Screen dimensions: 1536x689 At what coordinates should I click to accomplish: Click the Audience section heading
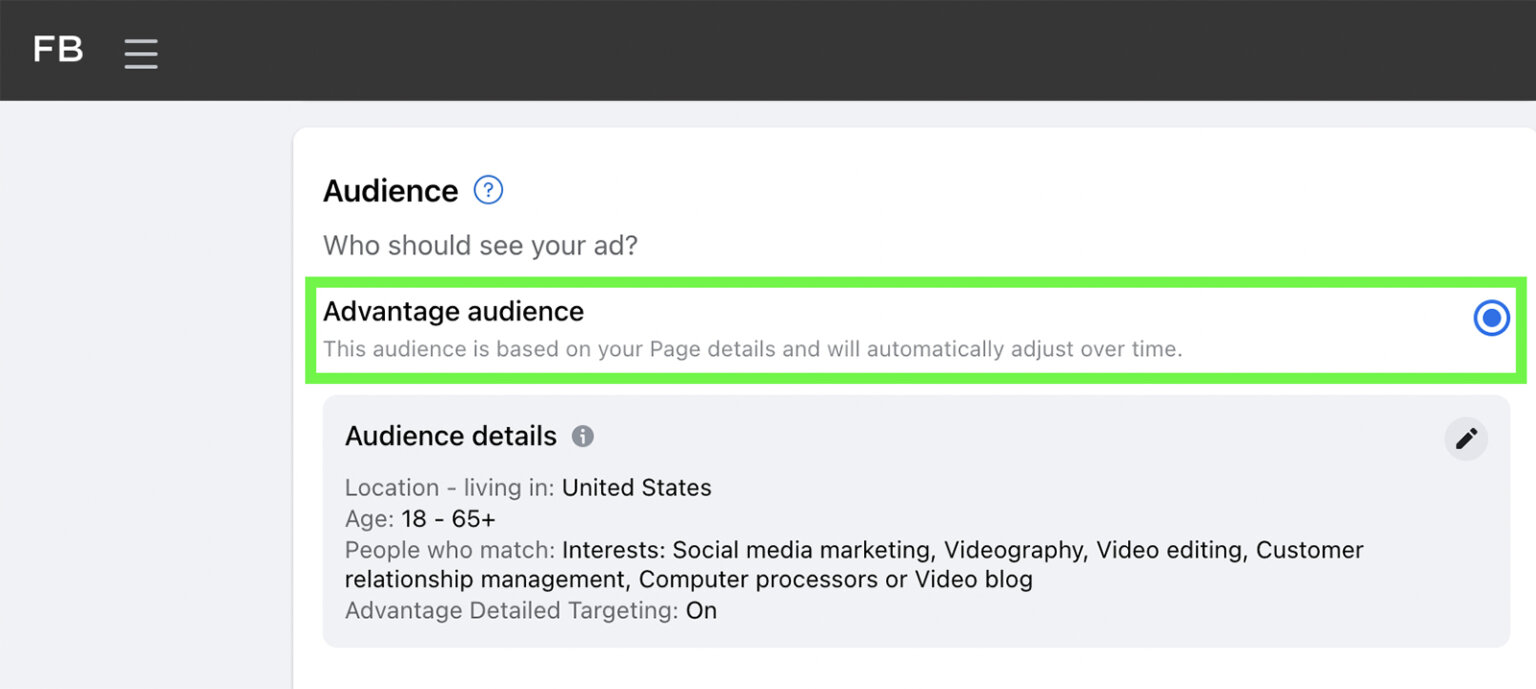390,190
